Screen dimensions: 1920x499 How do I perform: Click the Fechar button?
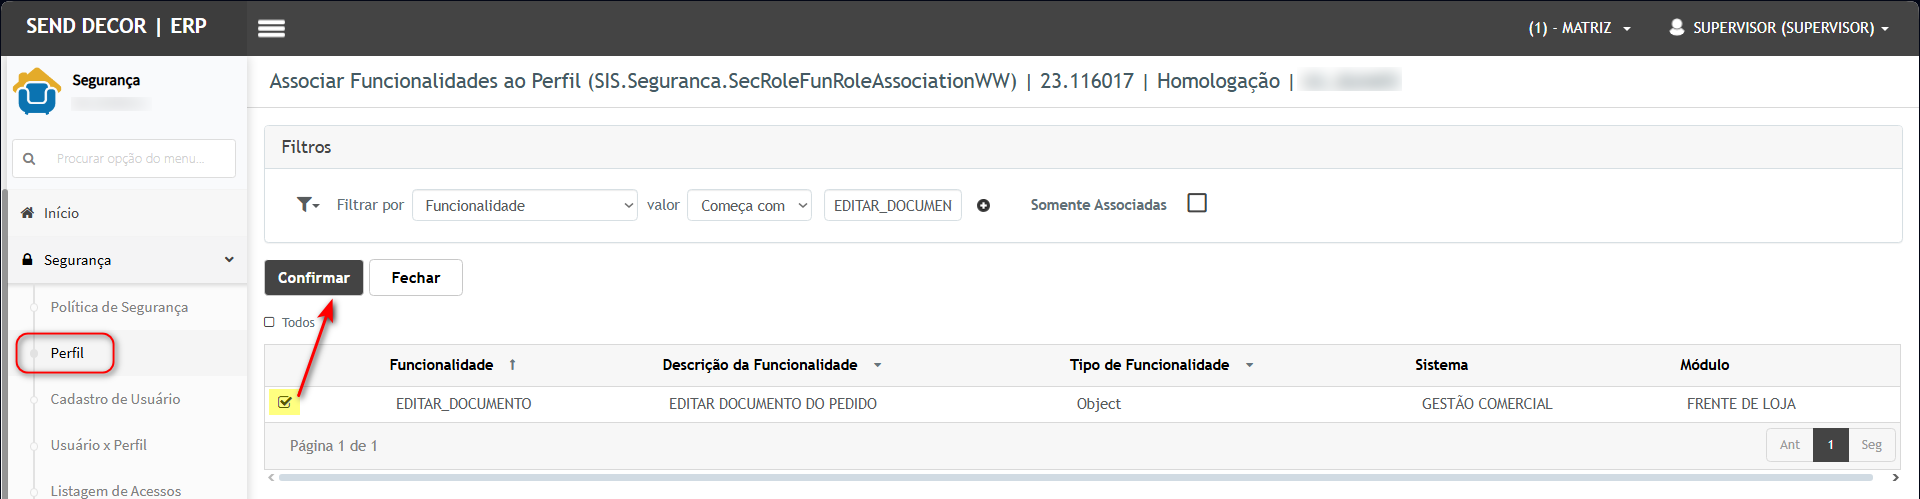[416, 278]
